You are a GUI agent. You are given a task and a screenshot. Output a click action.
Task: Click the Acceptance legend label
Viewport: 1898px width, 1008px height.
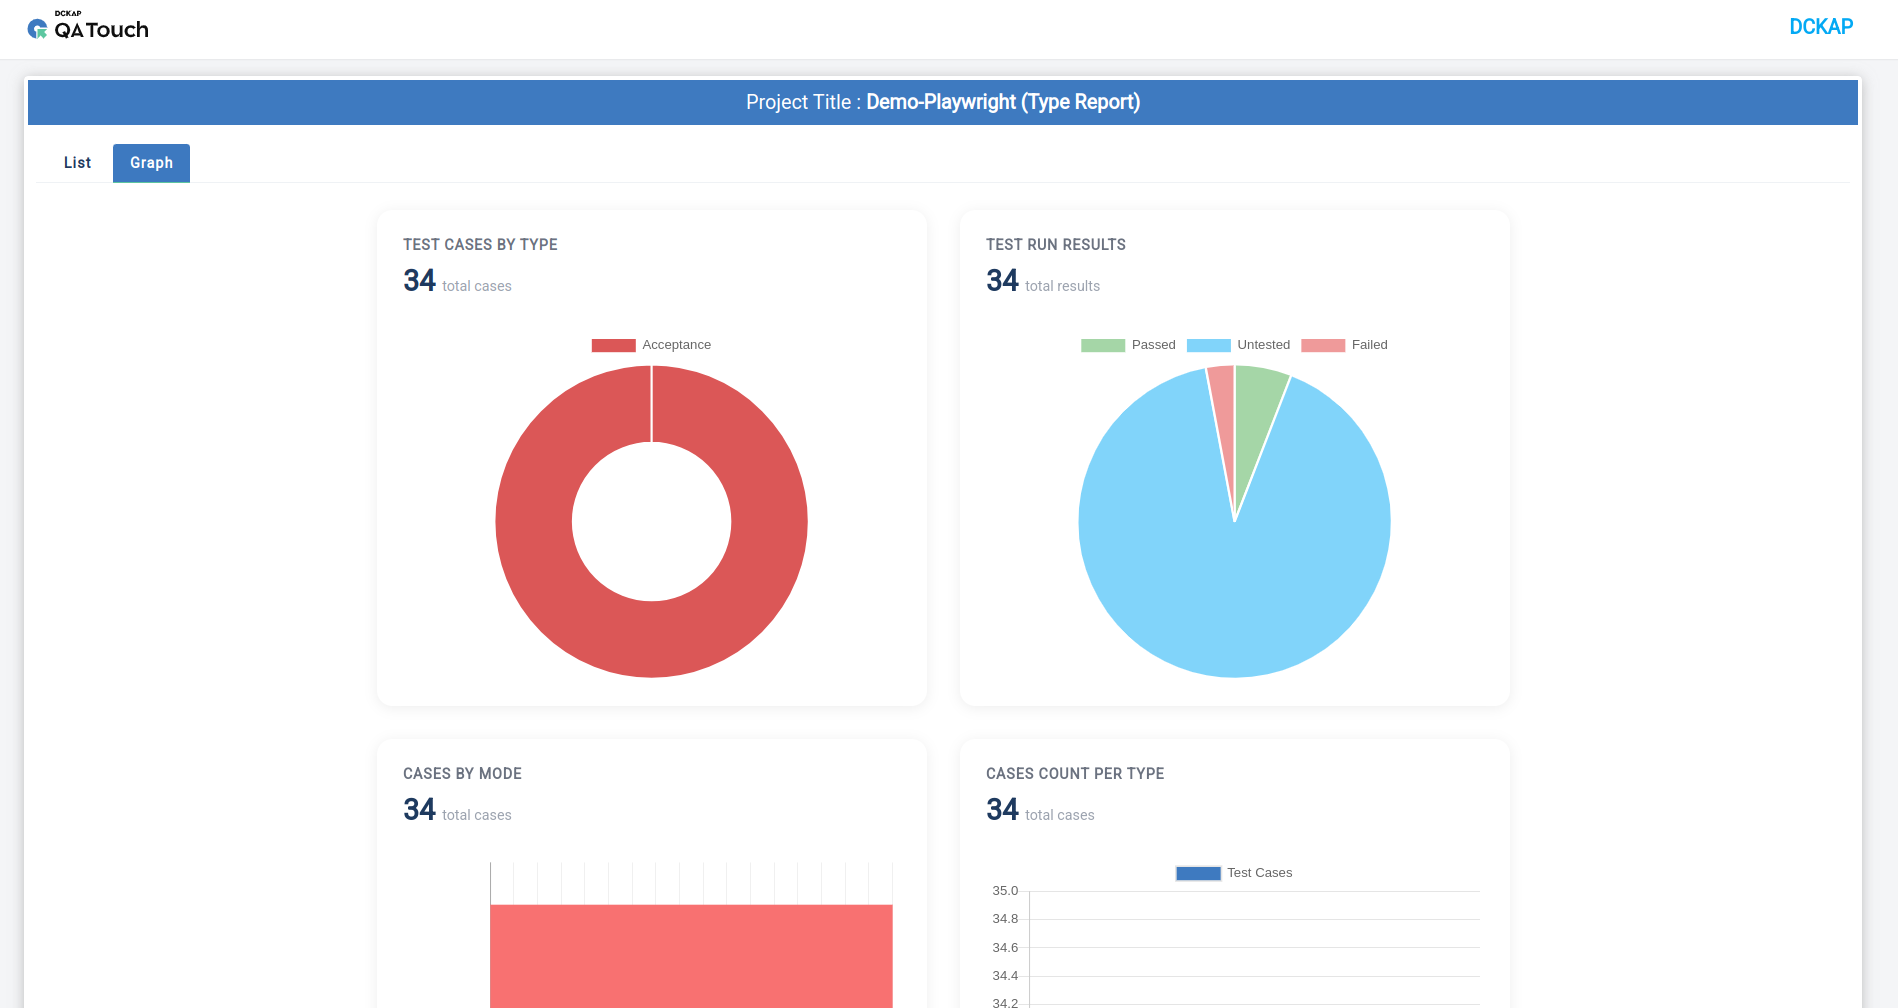677,345
